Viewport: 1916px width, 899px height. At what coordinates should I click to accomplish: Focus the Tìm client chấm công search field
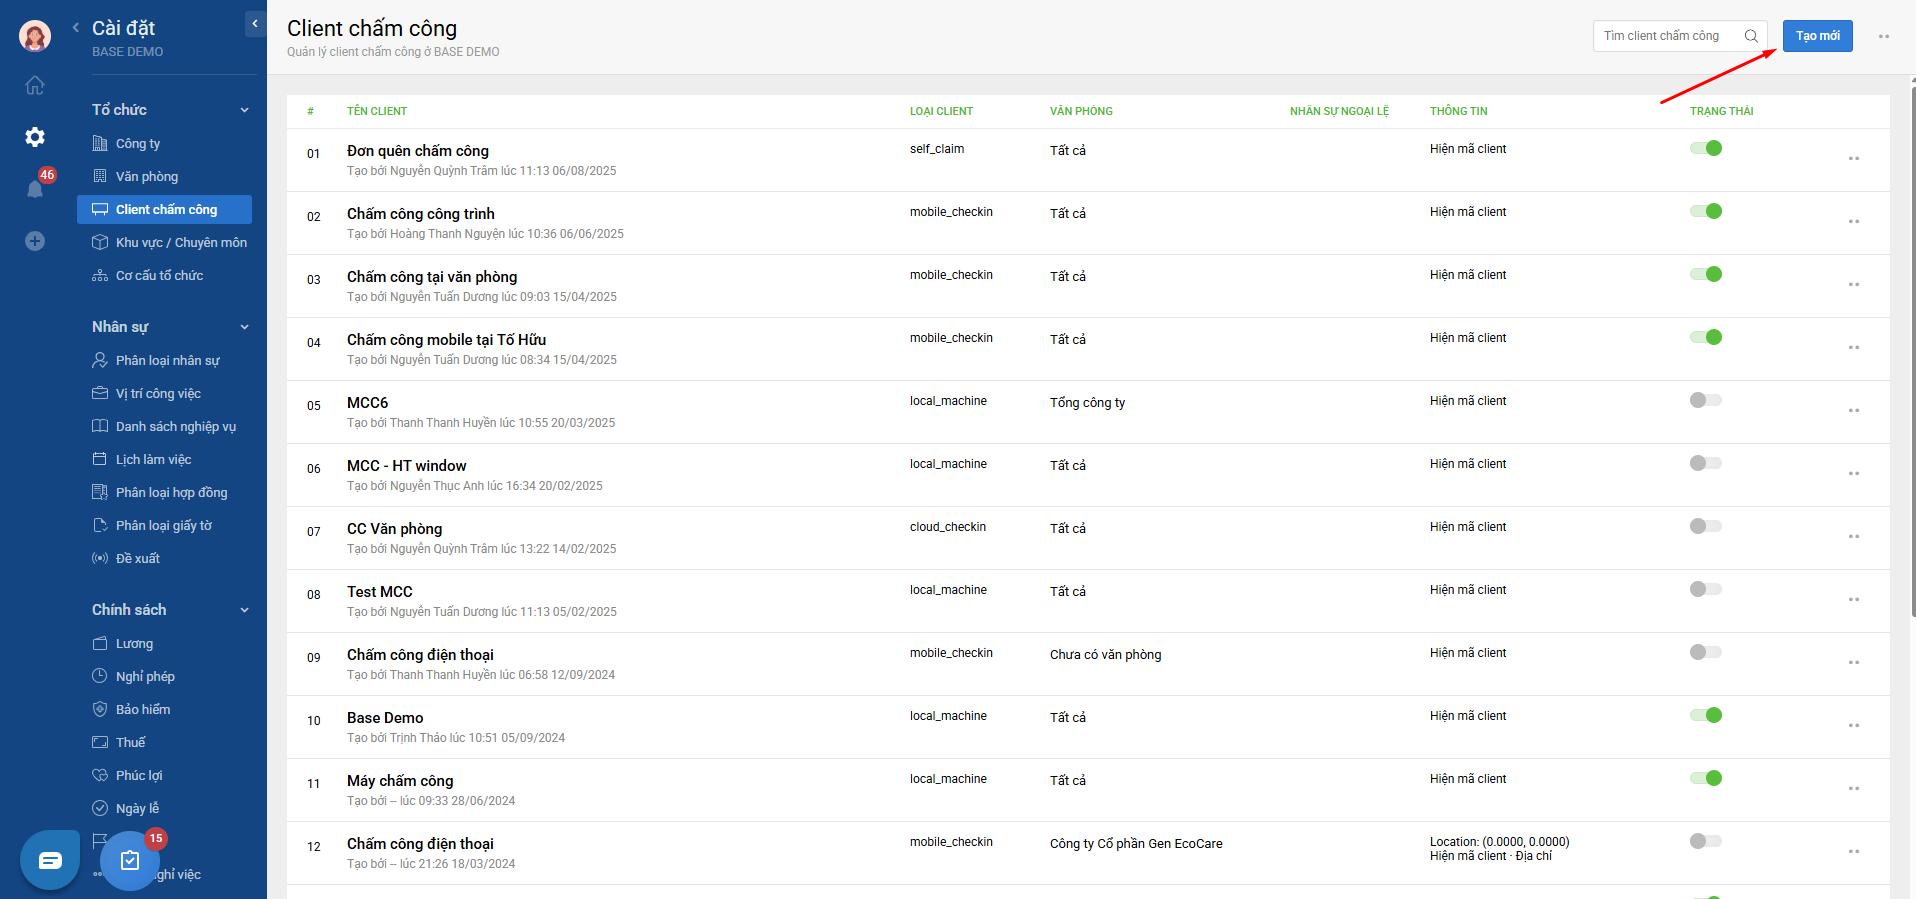[x=1665, y=36]
